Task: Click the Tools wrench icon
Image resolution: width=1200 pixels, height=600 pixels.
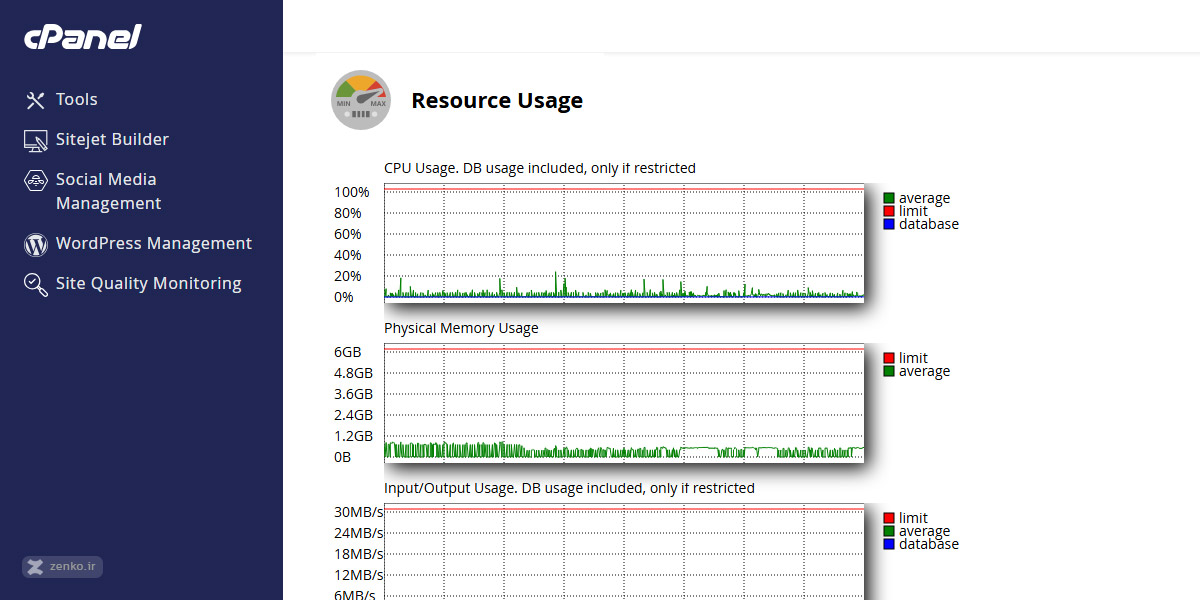Action: [x=36, y=100]
